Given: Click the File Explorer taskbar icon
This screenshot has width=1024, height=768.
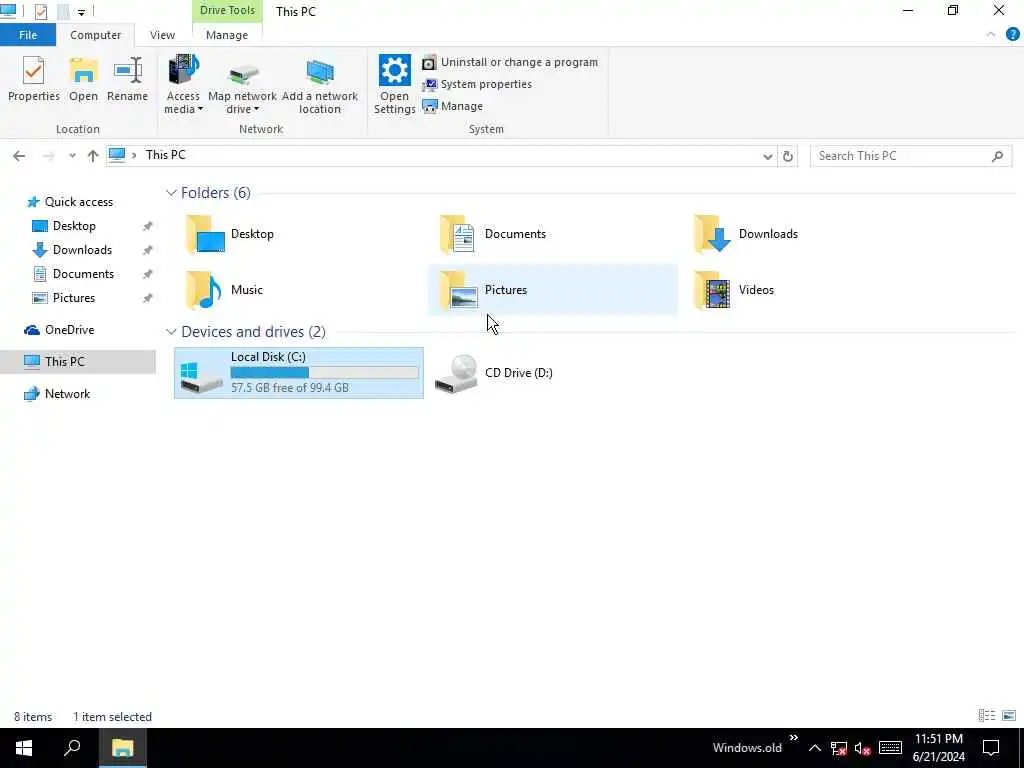Looking at the screenshot, I should (x=122, y=748).
